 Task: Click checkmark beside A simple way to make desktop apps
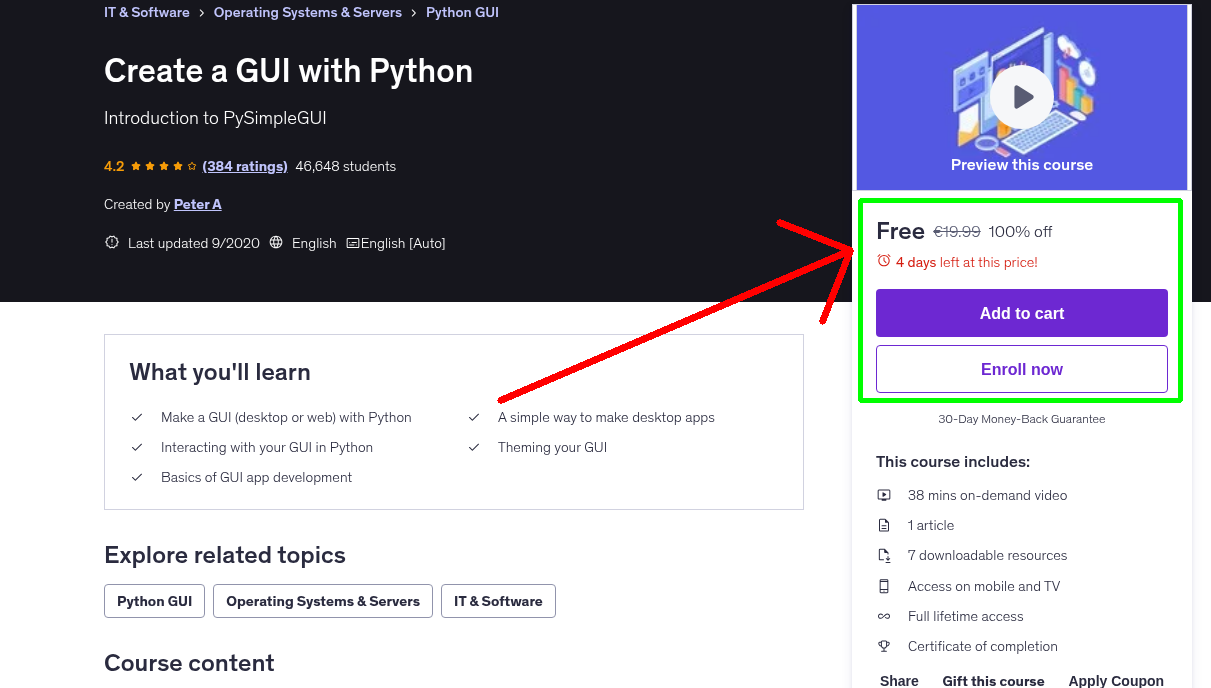click(474, 417)
